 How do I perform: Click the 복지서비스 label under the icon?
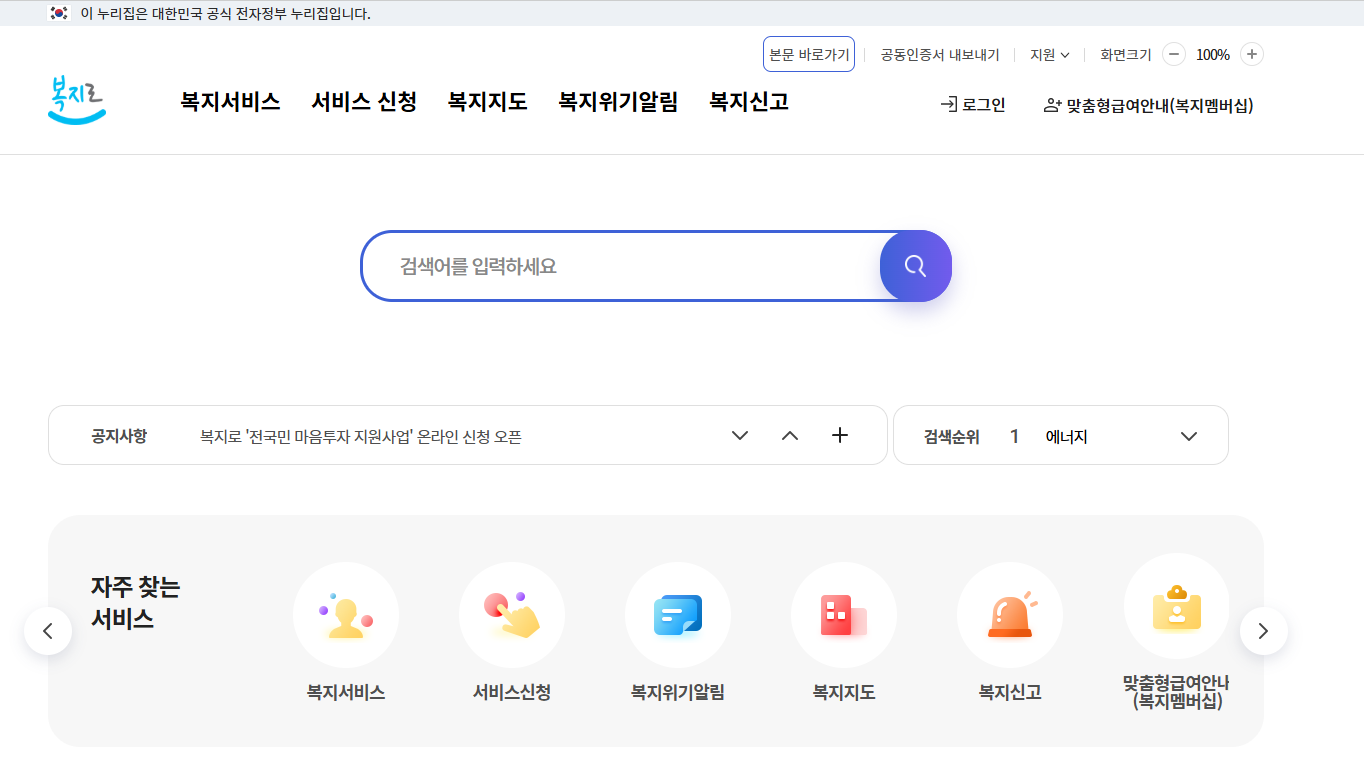tap(346, 692)
